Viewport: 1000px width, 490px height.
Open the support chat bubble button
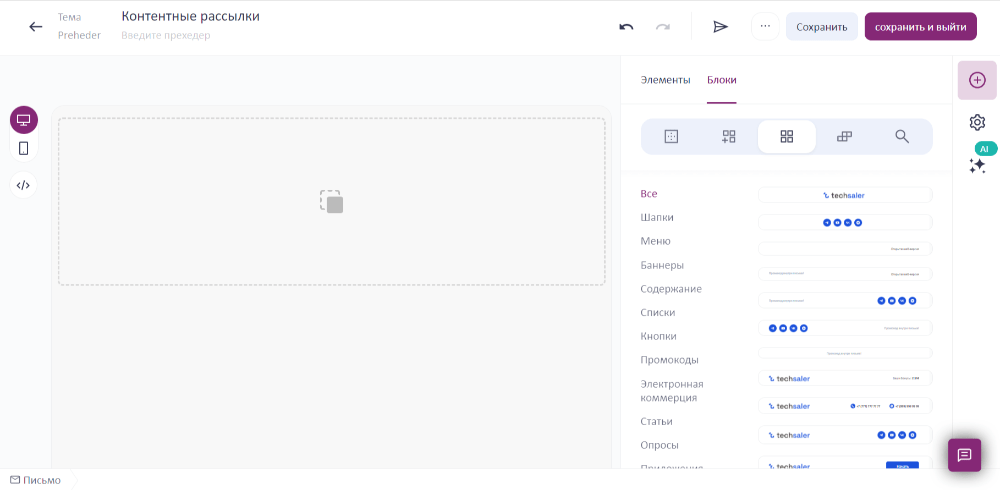click(964, 455)
